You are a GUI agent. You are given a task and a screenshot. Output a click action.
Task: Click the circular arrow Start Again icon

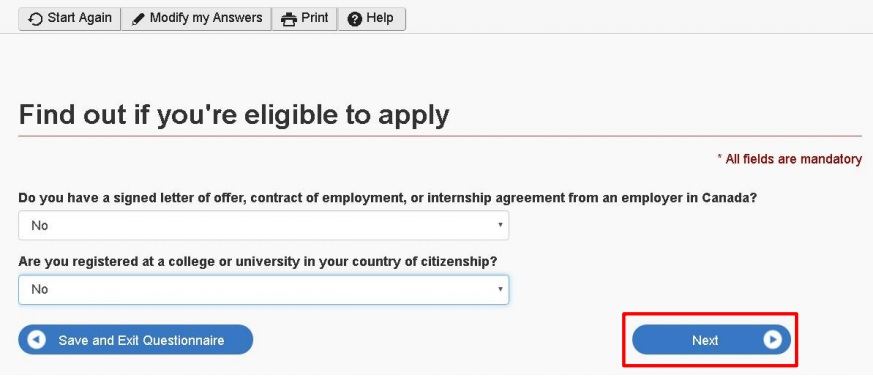coord(35,19)
